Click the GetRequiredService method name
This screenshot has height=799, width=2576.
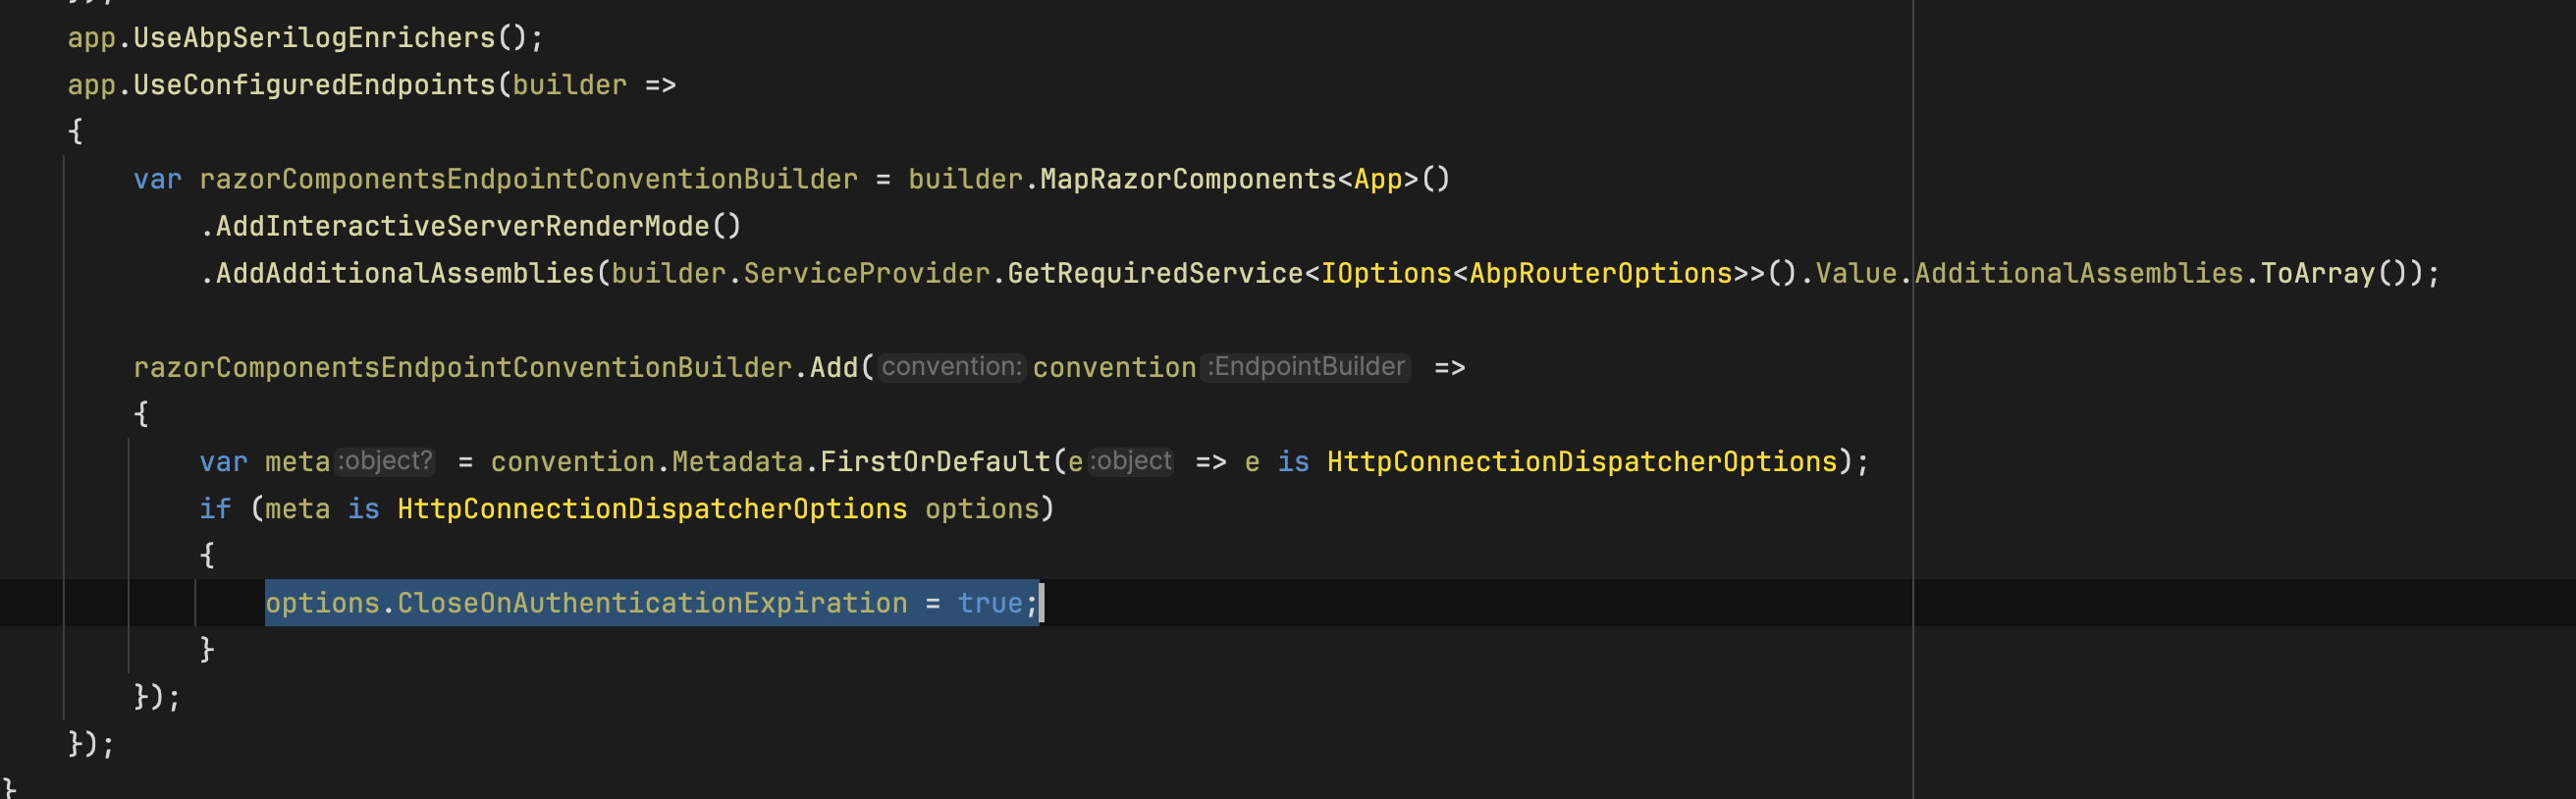click(1154, 273)
